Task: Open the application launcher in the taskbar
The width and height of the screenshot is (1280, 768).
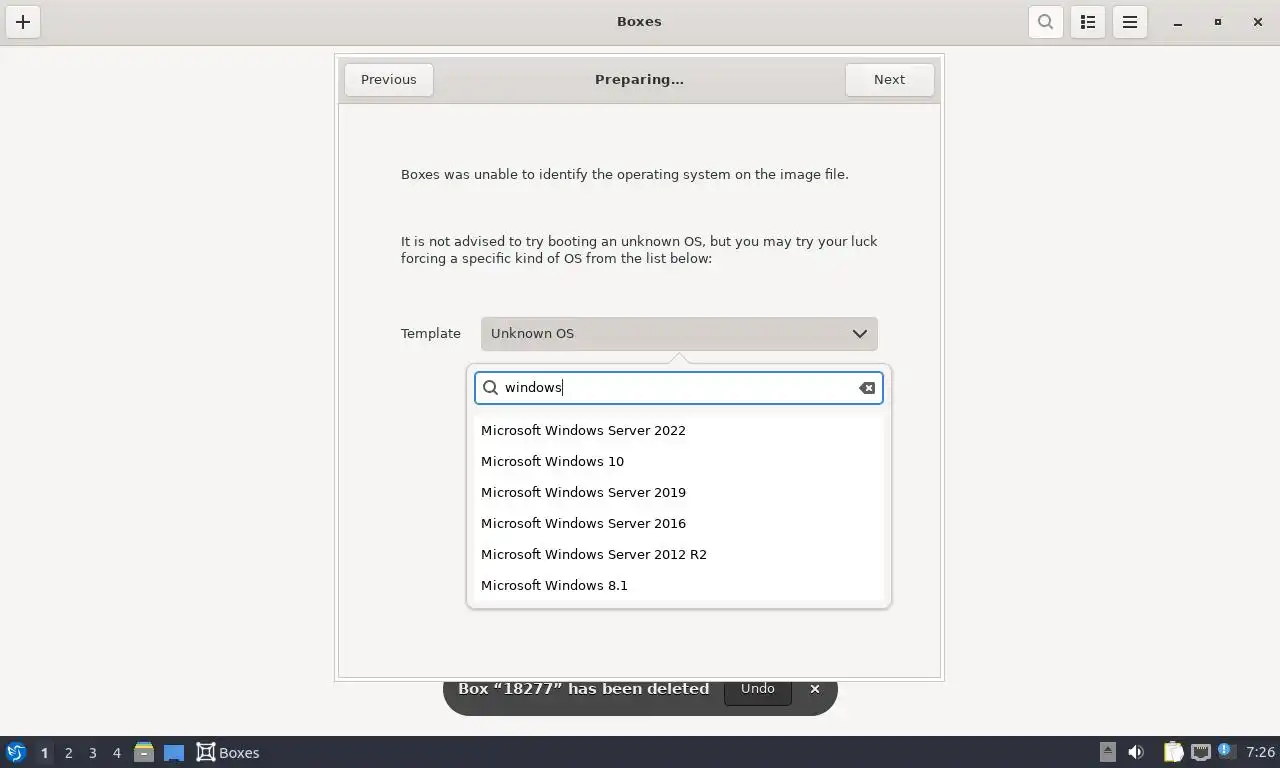Action: click(x=16, y=752)
